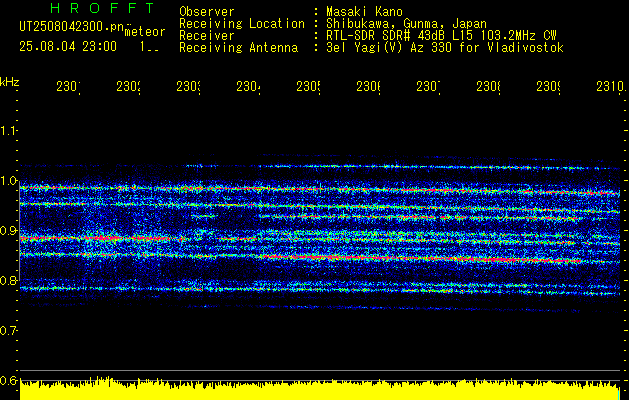629x400 pixels.
Task: Click the kHz axis unit label
Action: [10, 82]
